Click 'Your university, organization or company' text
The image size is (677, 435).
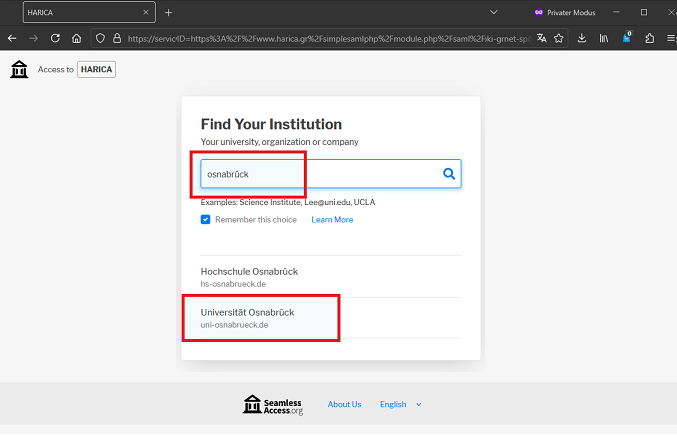point(279,142)
